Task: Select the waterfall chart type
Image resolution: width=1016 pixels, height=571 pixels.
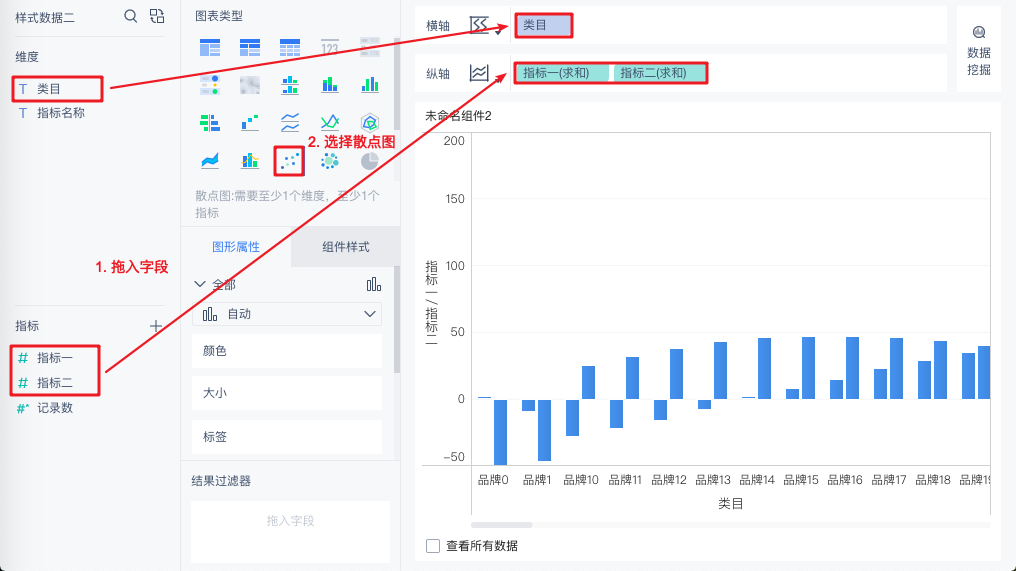Action: click(249, 122)
